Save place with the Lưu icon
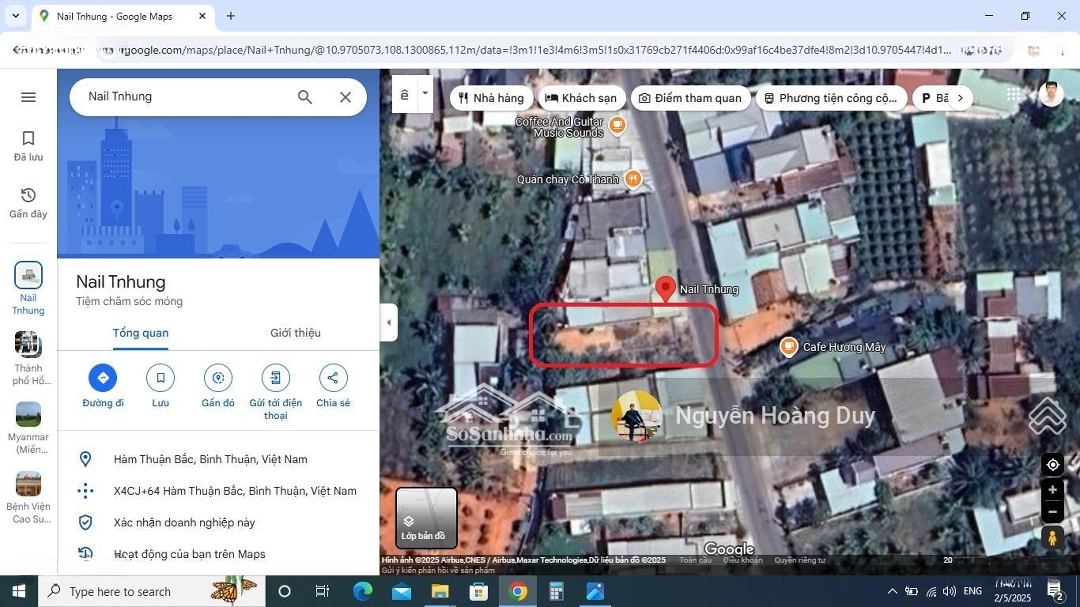 tap(160, 378)
